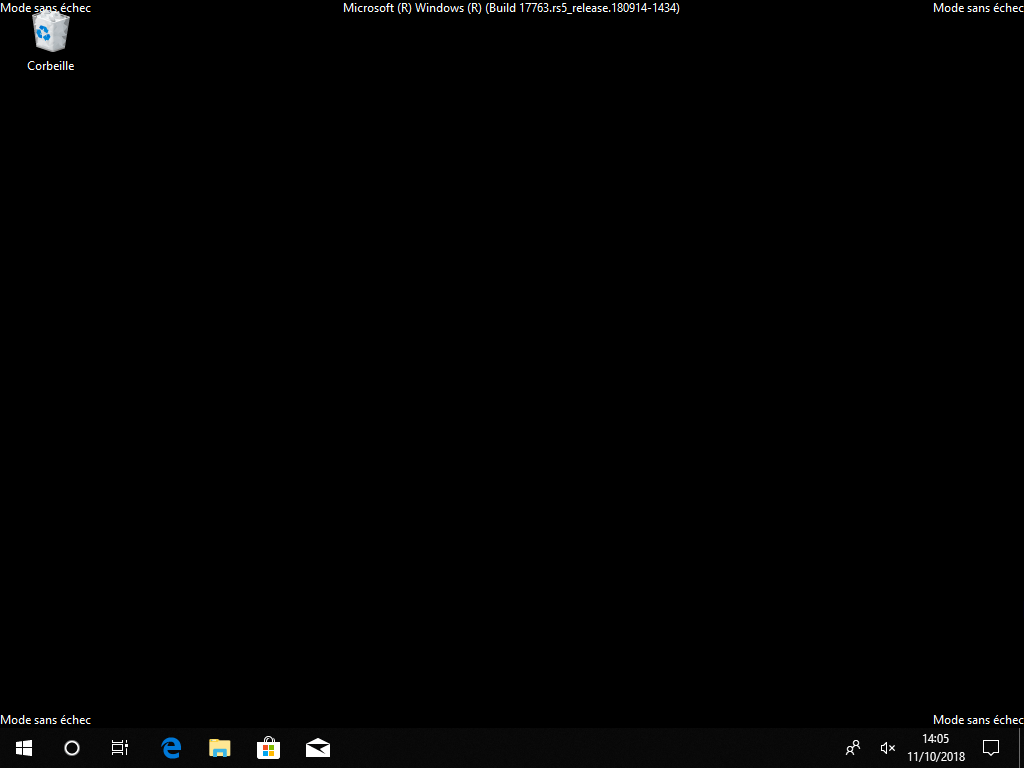Click the muted volume speaker icon

pos(888,748)
